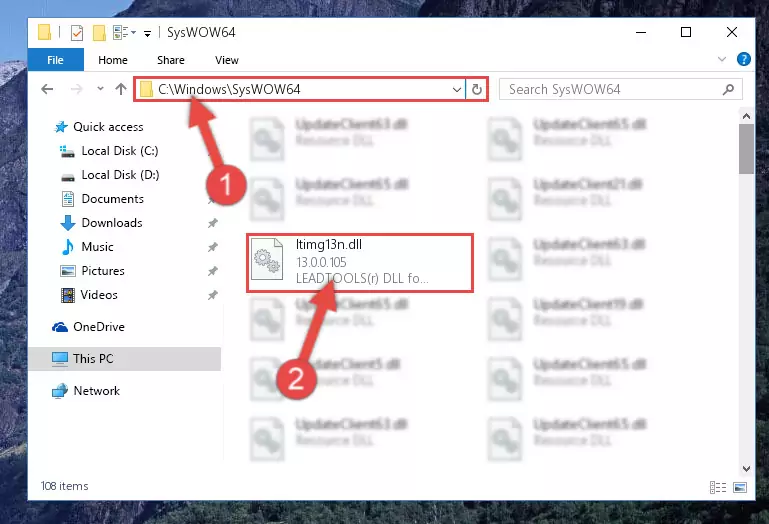Click the Properties checkmark icon in title bar
This screenshot has width=769, height=524.
tap(77, 33)
